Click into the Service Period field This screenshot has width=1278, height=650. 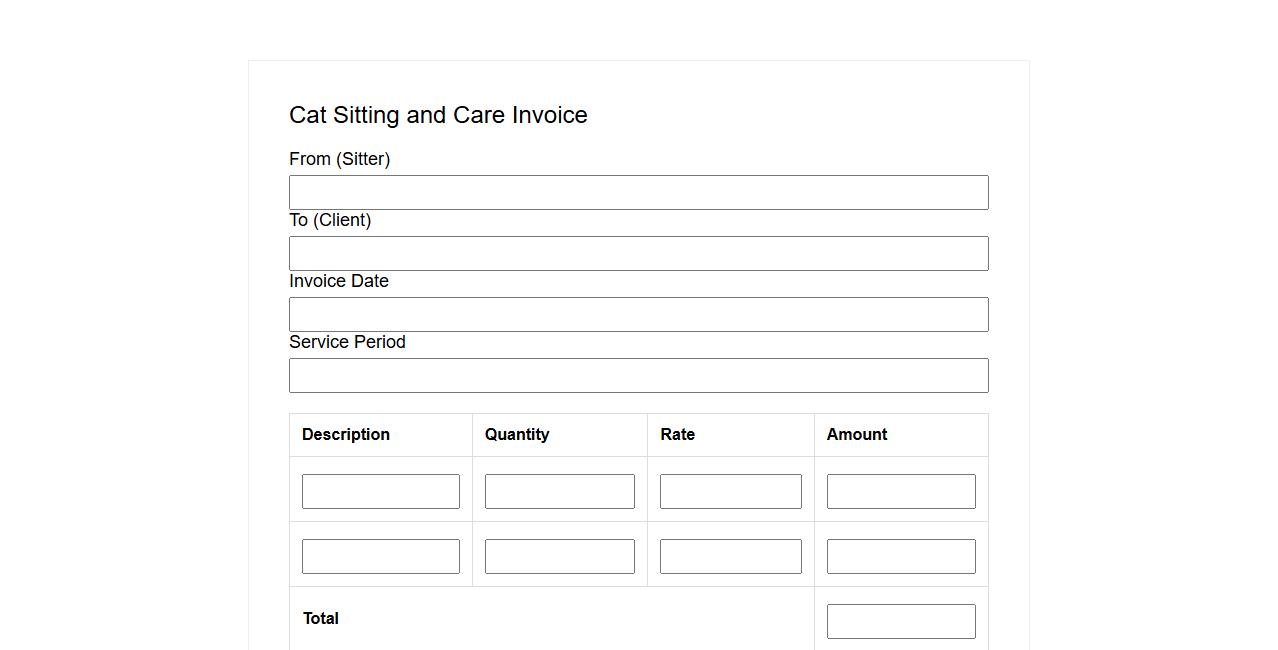click(x=638, y=376)
